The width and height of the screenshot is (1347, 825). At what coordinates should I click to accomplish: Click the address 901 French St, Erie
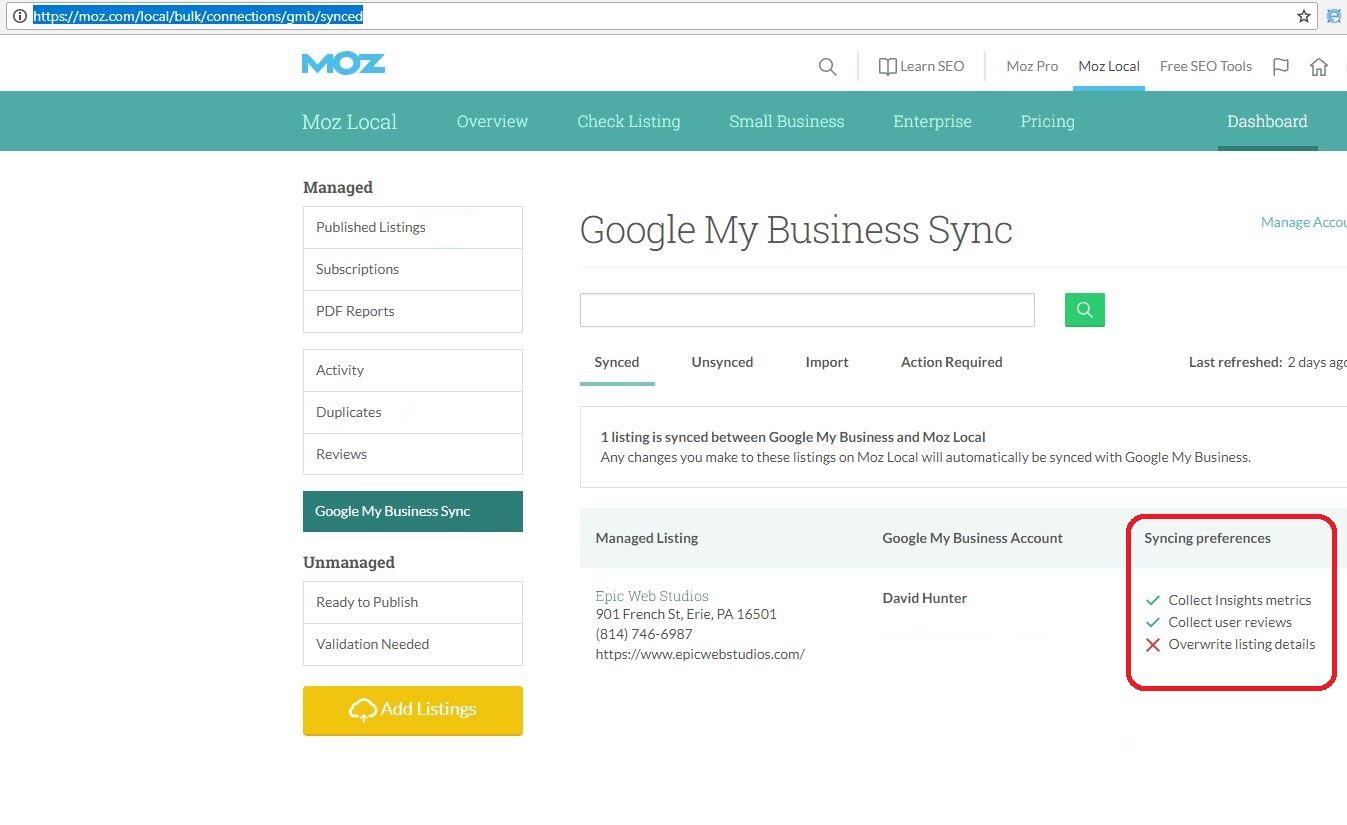point(686,614)
